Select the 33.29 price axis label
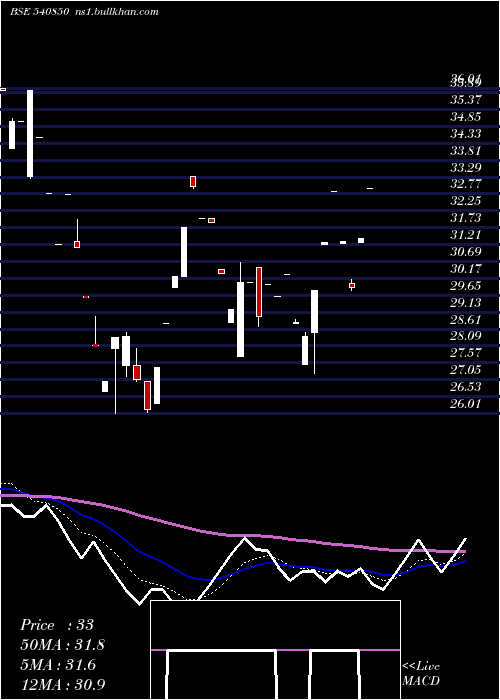This screenshot has height=700, width=500. click(x=466, y=168)
